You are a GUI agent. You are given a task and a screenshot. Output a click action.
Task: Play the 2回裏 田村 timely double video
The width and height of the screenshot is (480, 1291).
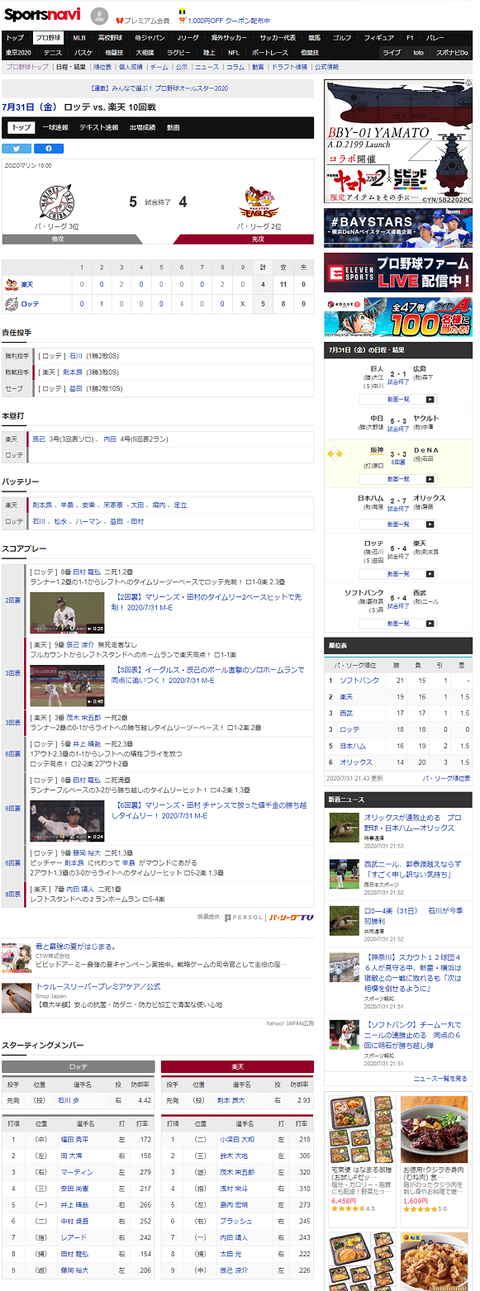(68, 612)
